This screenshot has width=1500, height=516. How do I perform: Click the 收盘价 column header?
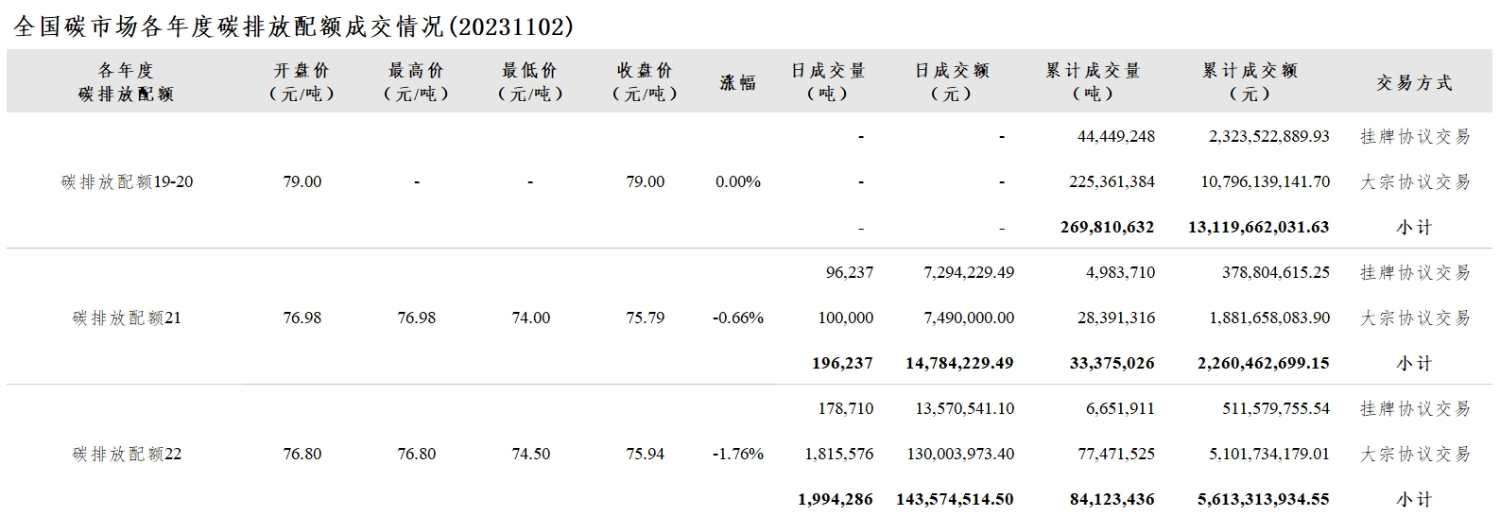click(x=644, y=83)
